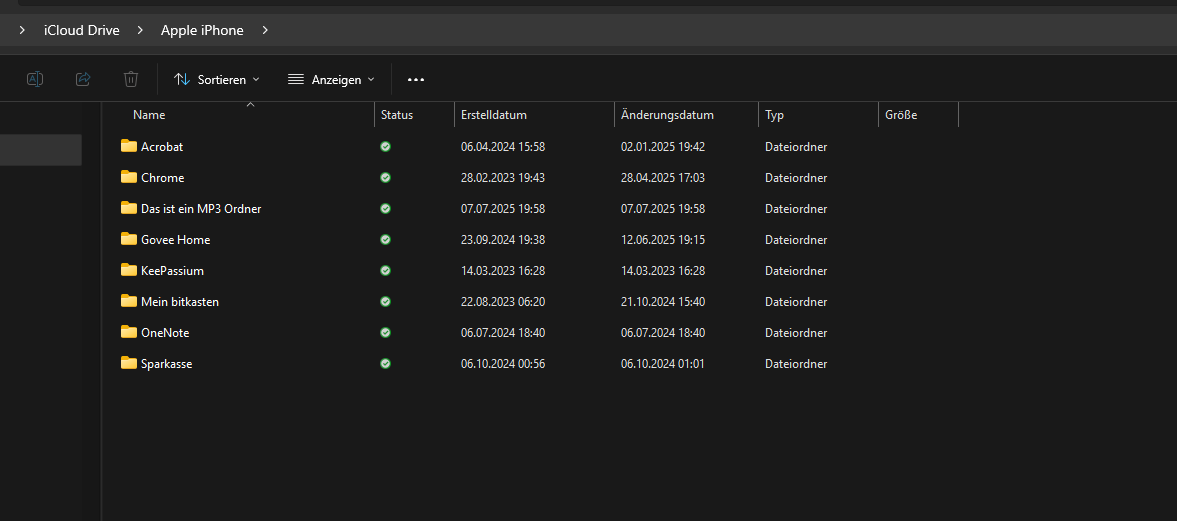1177x521 pixels.
Task: Expand the chevron before iCloud Drive breadcrumb
Action: coord(22,30)
